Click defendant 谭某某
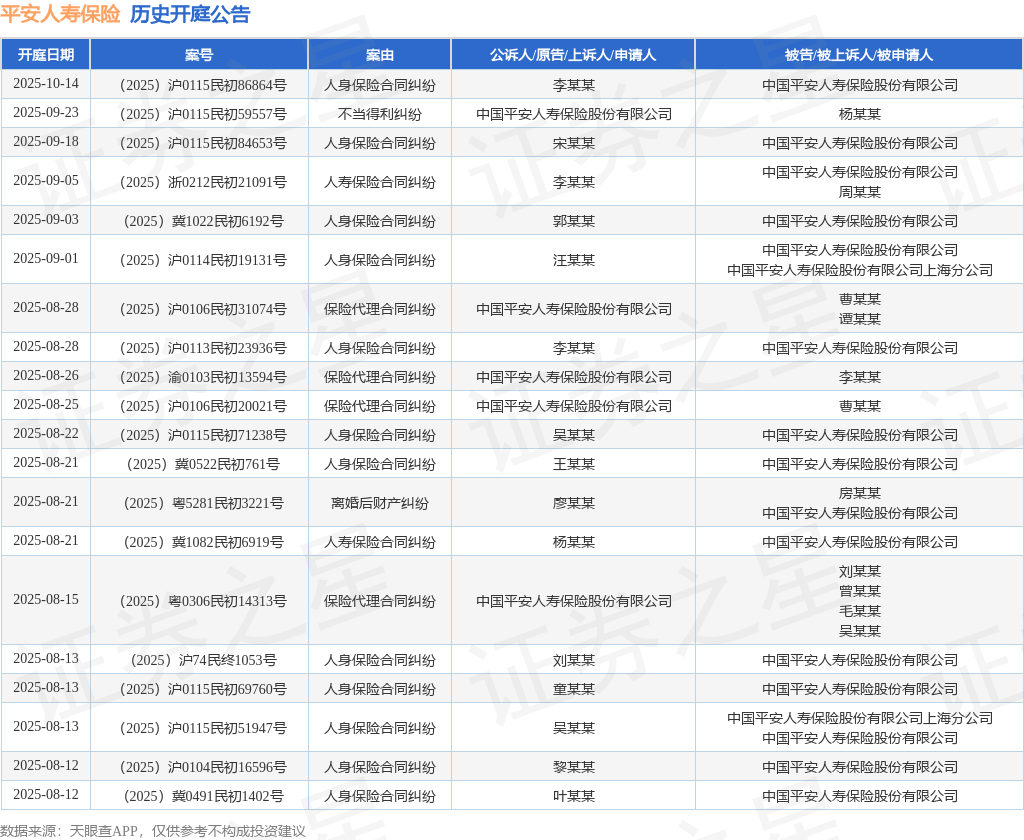Viewport: 1024px width, 840px height. [859, 319]
